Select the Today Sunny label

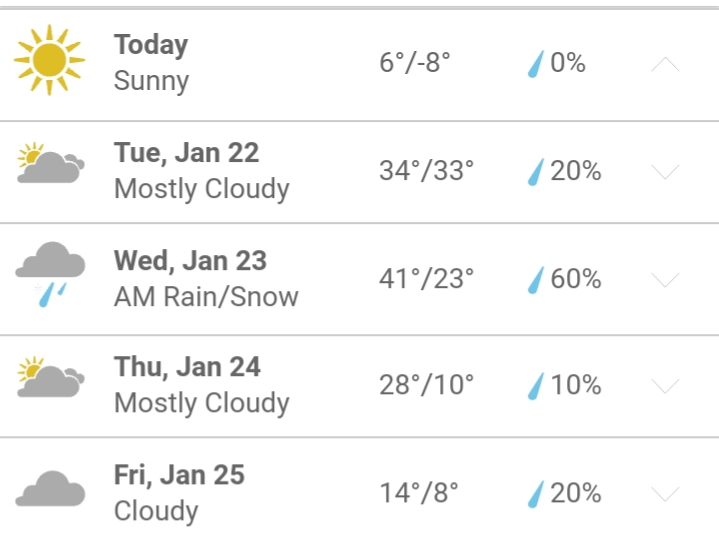pyautogui.click(x=151, y=62)
